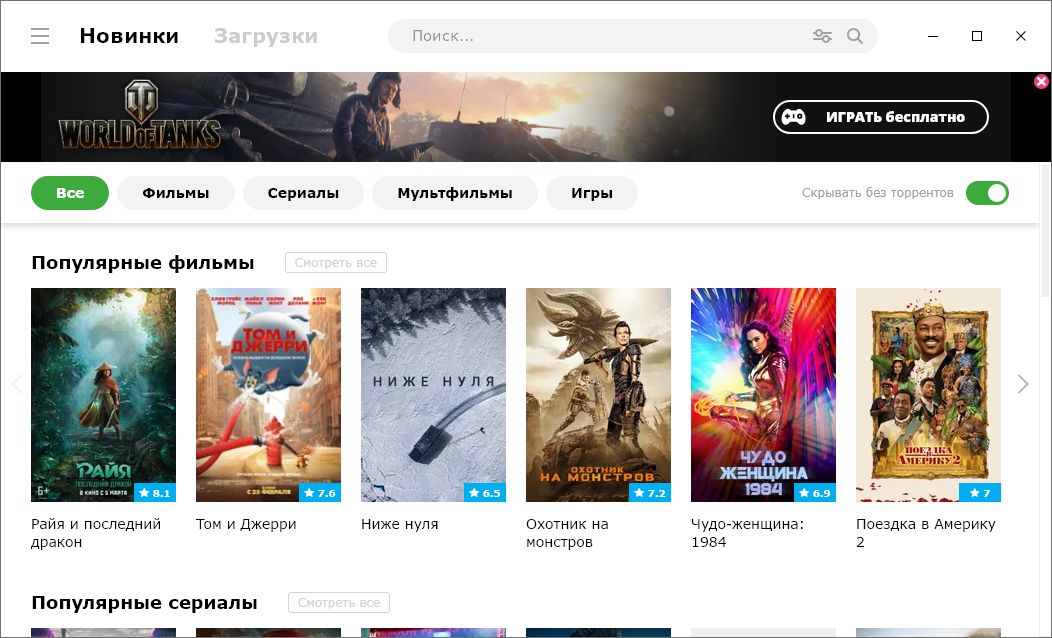Minimize the application window

pos(933,36)
